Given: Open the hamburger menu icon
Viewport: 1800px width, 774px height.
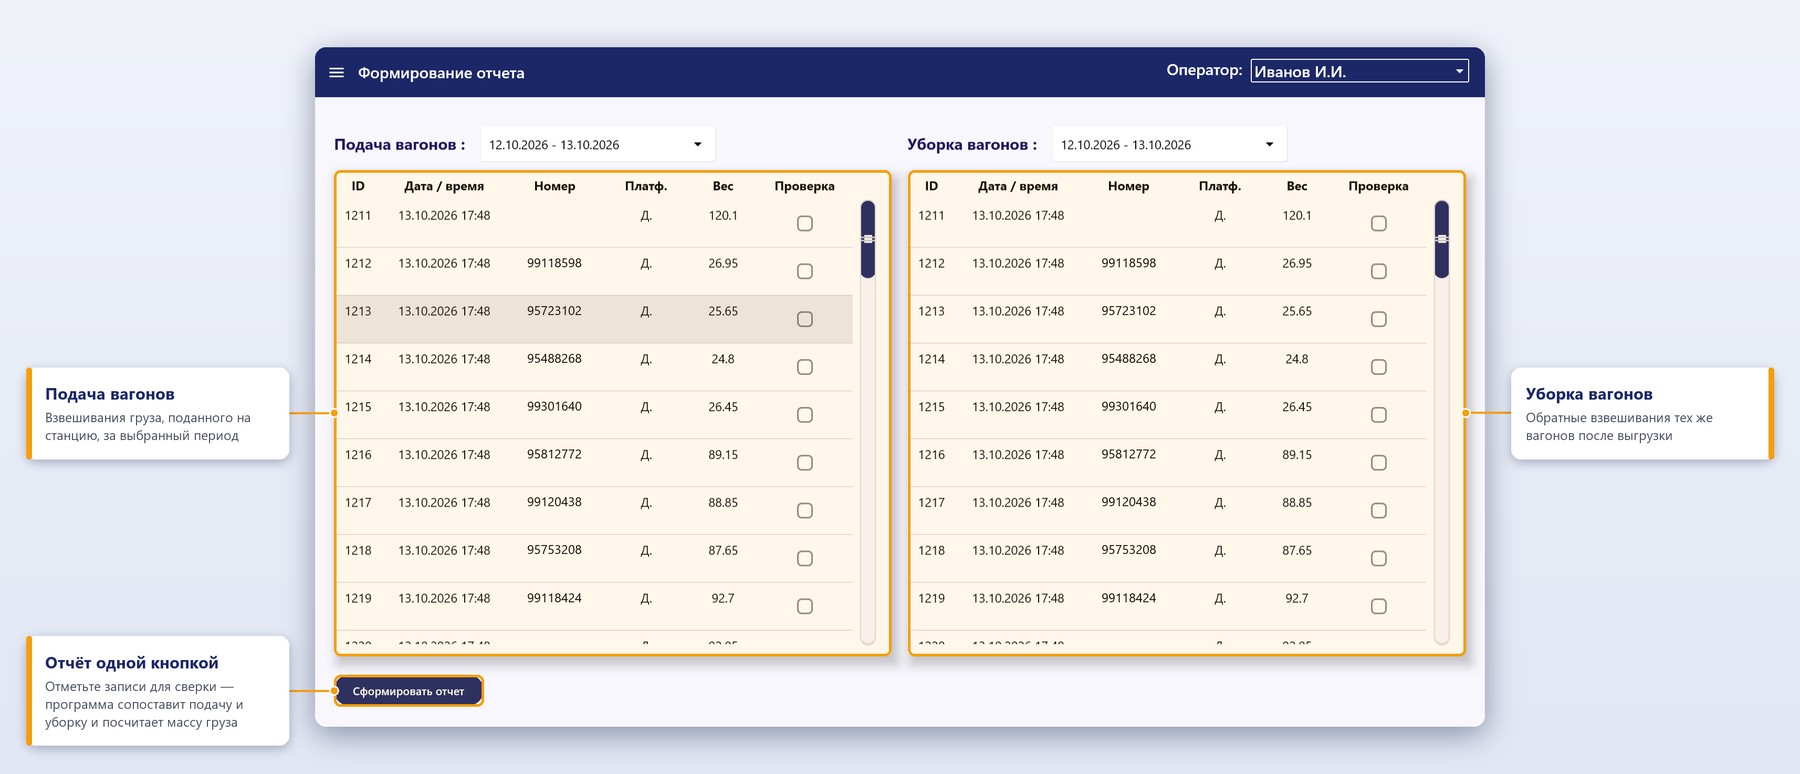Looking at the screenshot, I should 337,73.
